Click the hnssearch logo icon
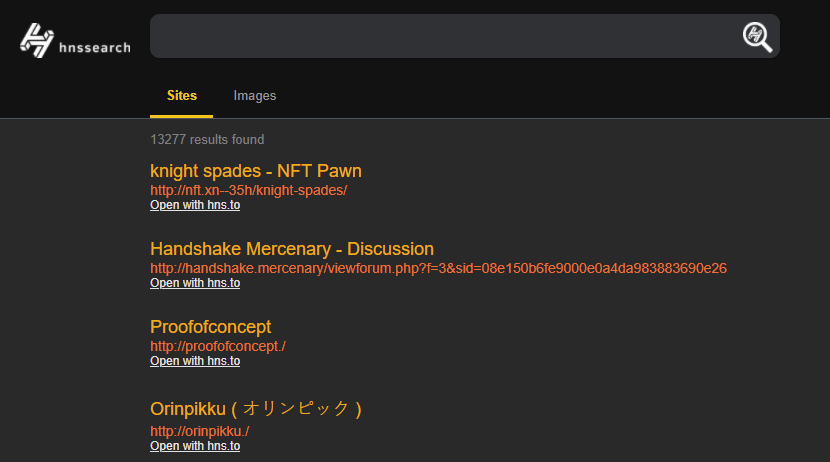The width and height of the screenshot is (830, 462). coord(37,40)
